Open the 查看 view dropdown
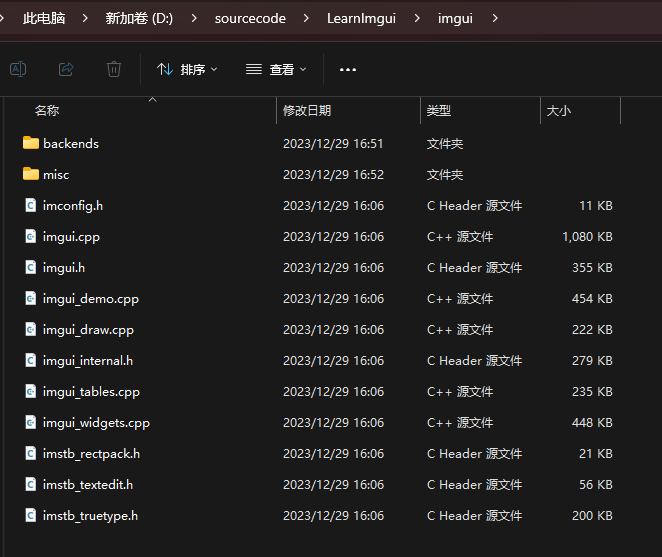Screen dimensions: 662x557 pyautogui.click(x=276, y=69)
